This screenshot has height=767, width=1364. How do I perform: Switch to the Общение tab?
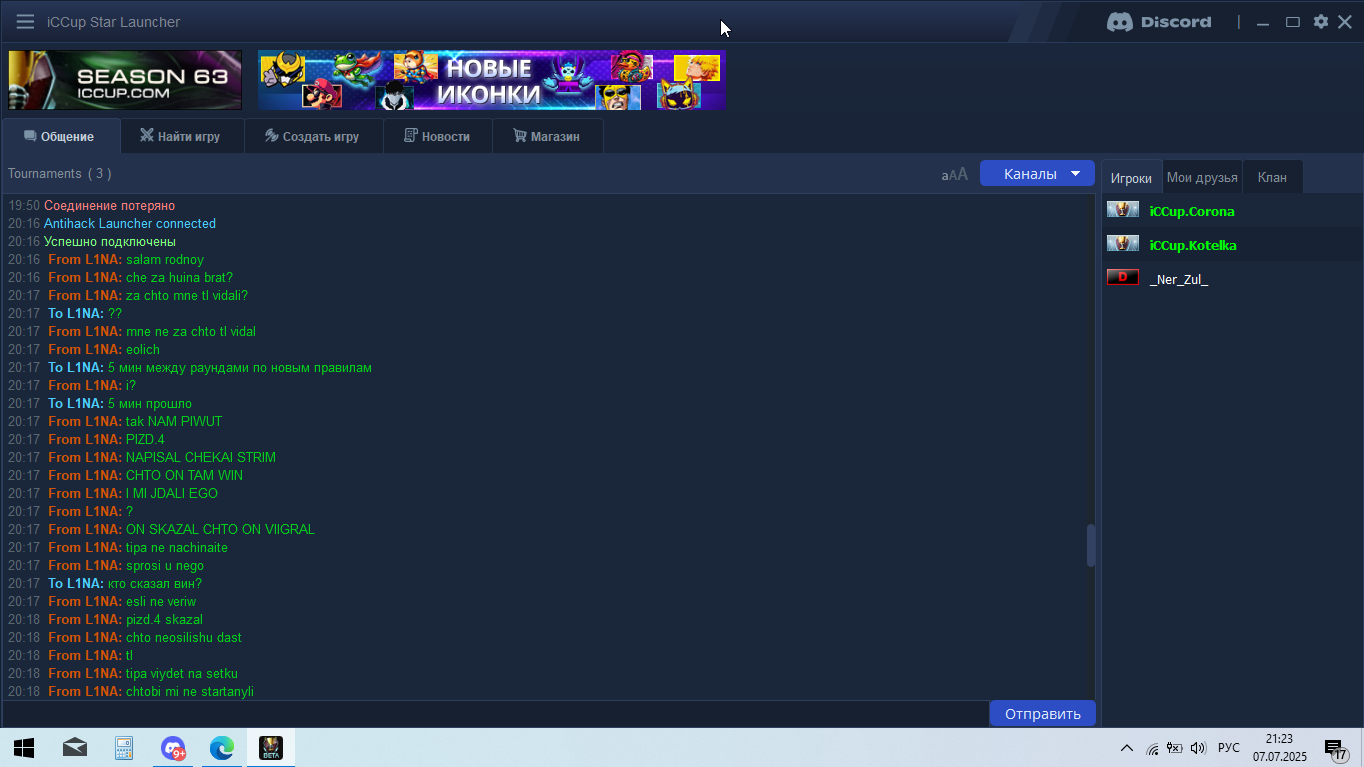pyautogui.click(x=60, y=136)
